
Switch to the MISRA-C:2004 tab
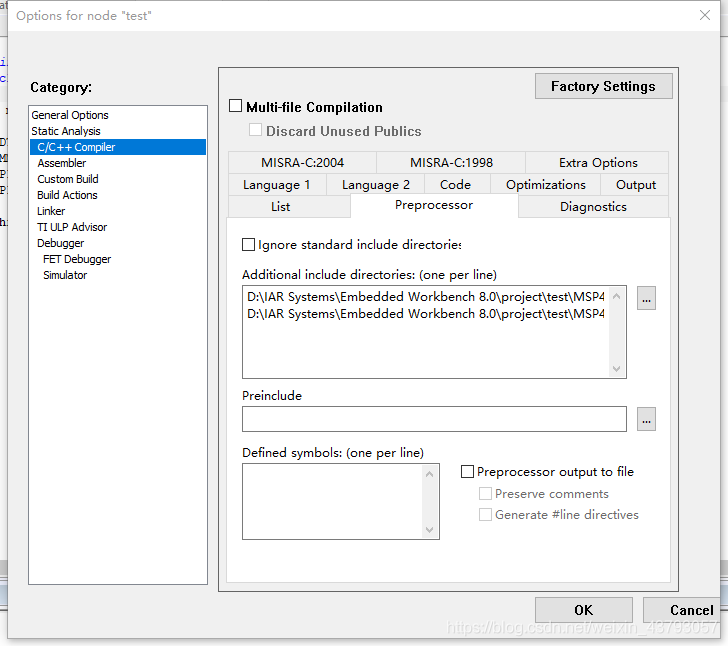[302, 163]
